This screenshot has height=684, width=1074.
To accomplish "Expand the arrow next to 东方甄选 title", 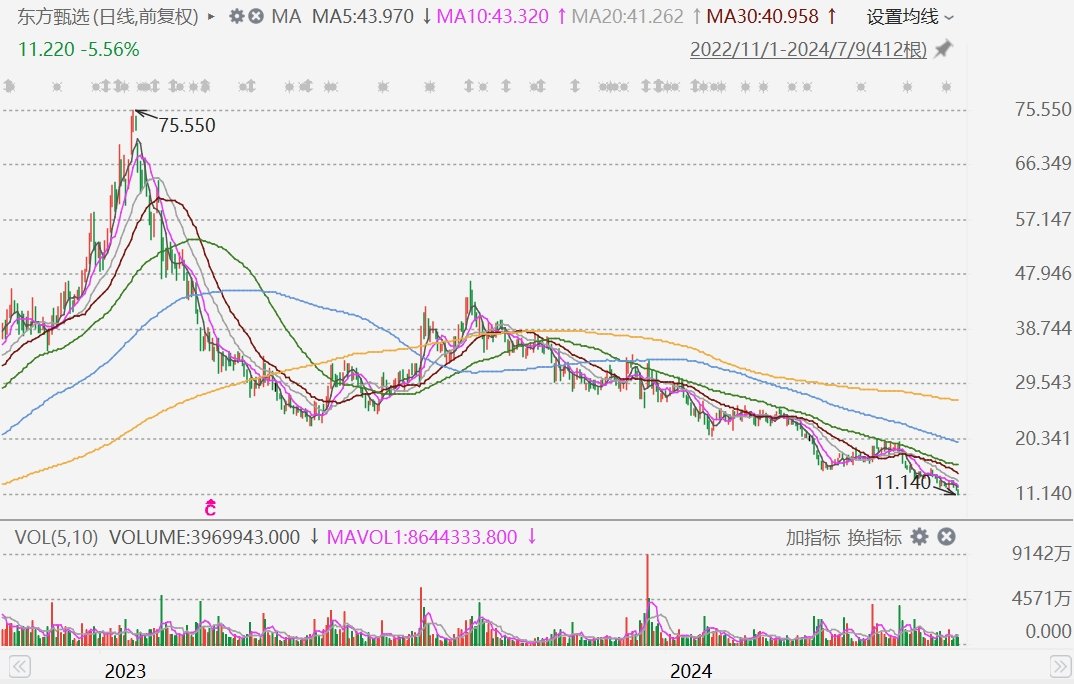I will [210, 17].
